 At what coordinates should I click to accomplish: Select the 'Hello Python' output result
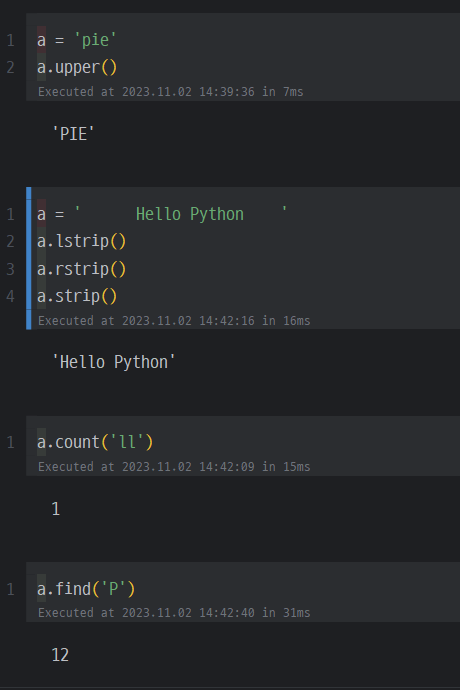click(114, 362)
